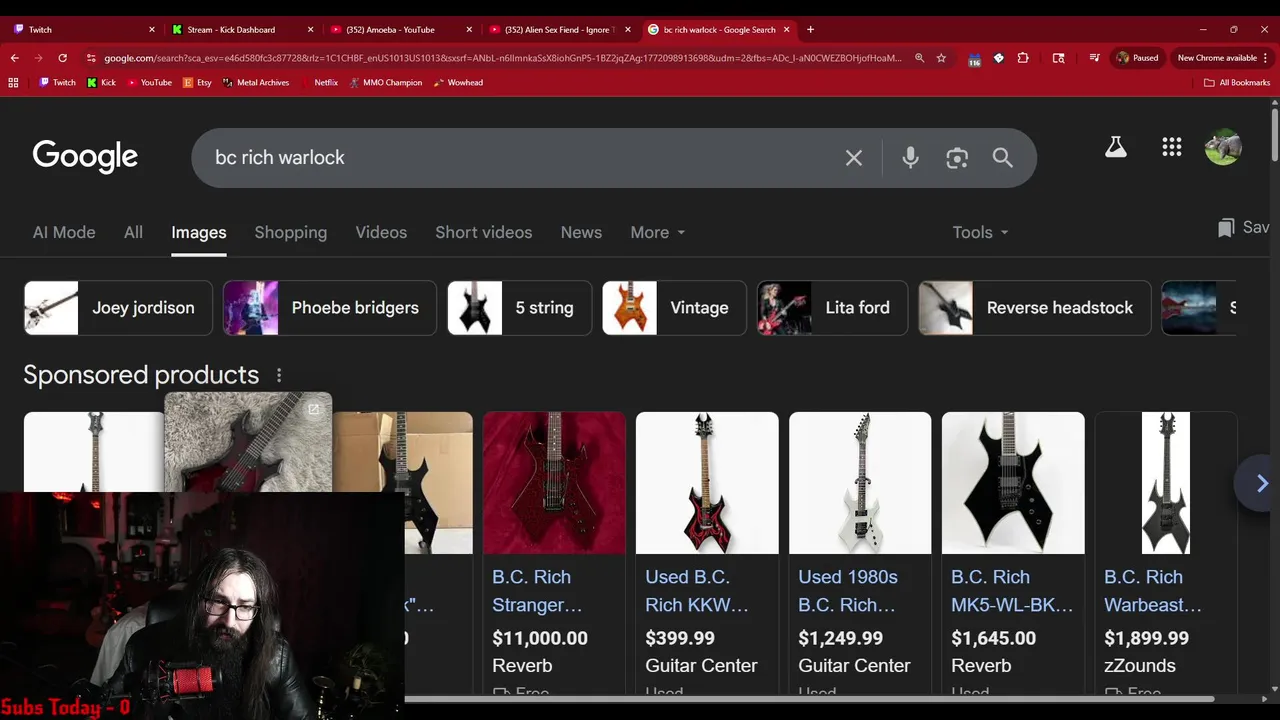Image resolution: width=1280 pixels, height=720 pixels.
Task: Filter by Lita ford chip
Action: click(833, 308)
